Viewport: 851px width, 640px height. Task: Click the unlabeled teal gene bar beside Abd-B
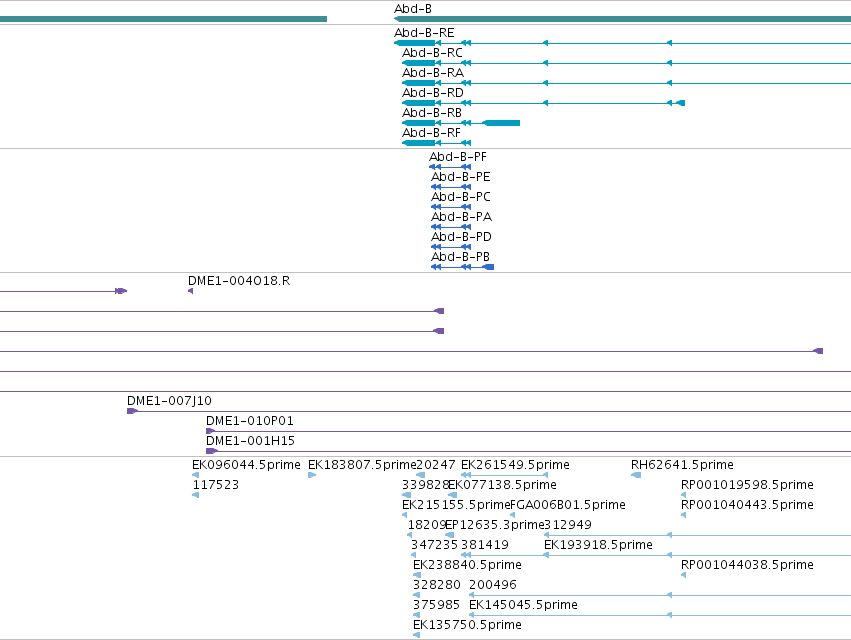click(x=163, y=20)
